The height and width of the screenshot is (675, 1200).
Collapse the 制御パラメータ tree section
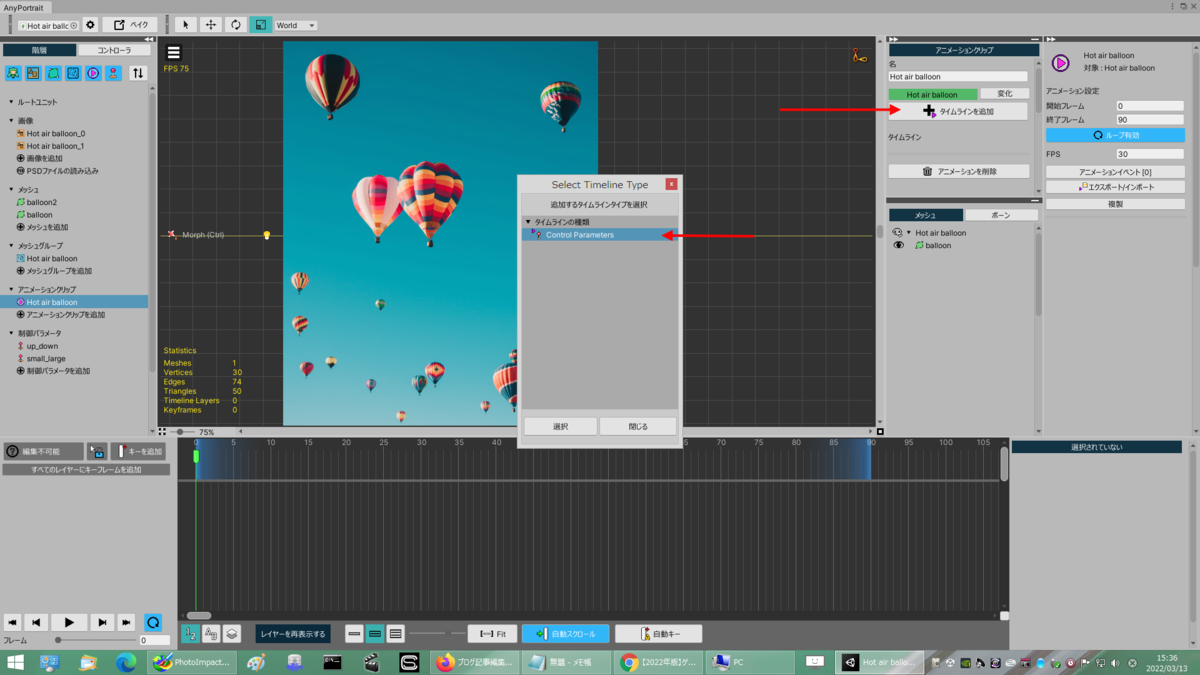(12, 333)
